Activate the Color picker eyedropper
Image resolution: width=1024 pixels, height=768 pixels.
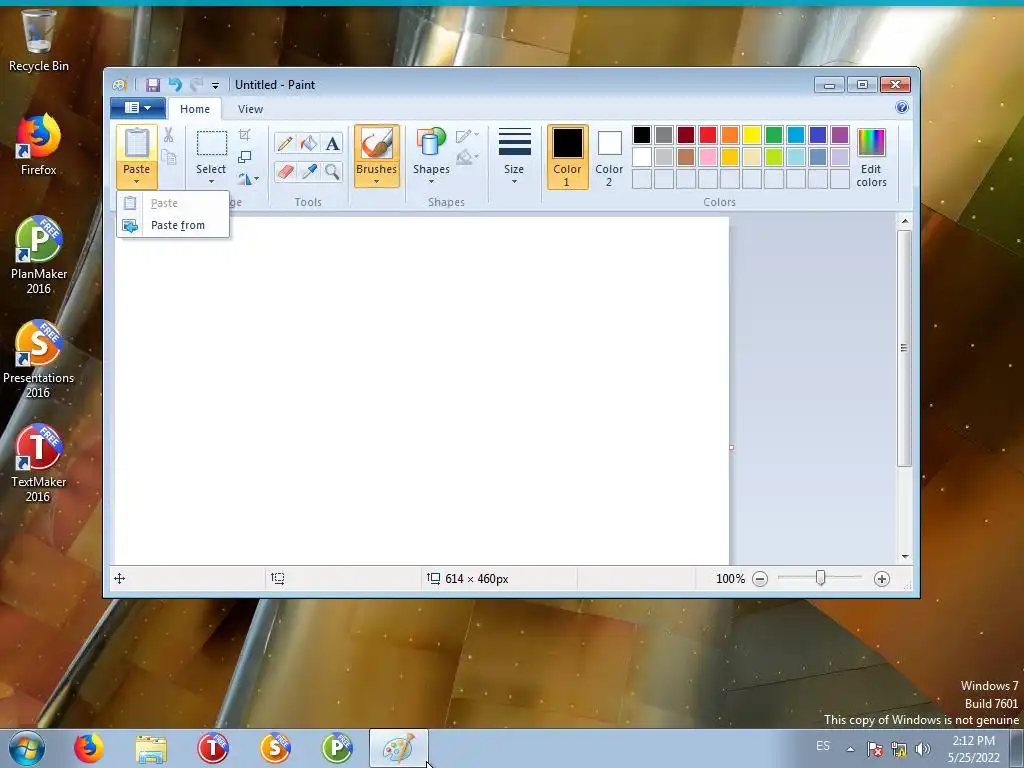click(309, 172)
